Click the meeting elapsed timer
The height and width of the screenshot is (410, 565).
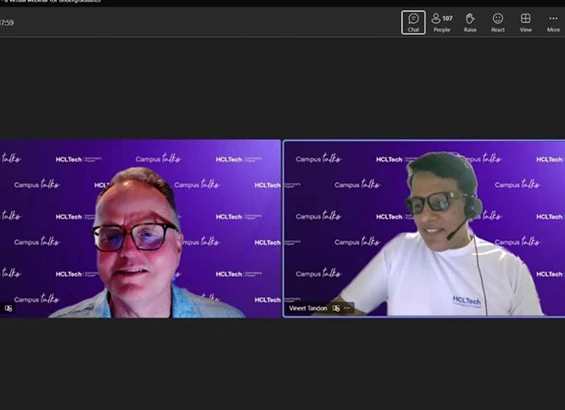[x=7, y=23]
